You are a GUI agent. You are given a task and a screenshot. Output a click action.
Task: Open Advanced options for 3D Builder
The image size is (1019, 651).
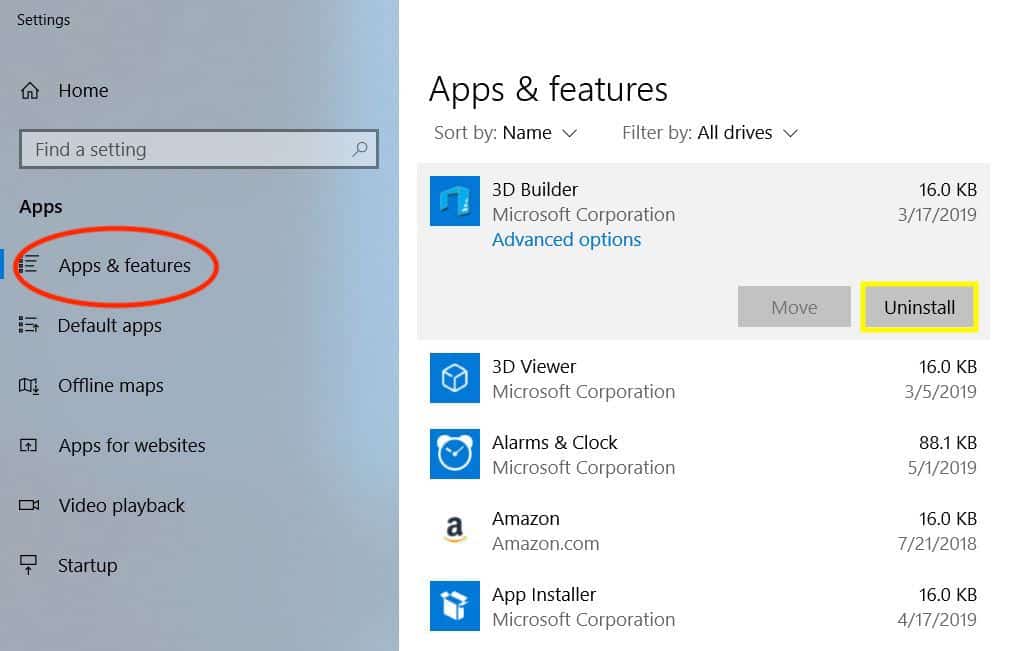pos(566,240)
